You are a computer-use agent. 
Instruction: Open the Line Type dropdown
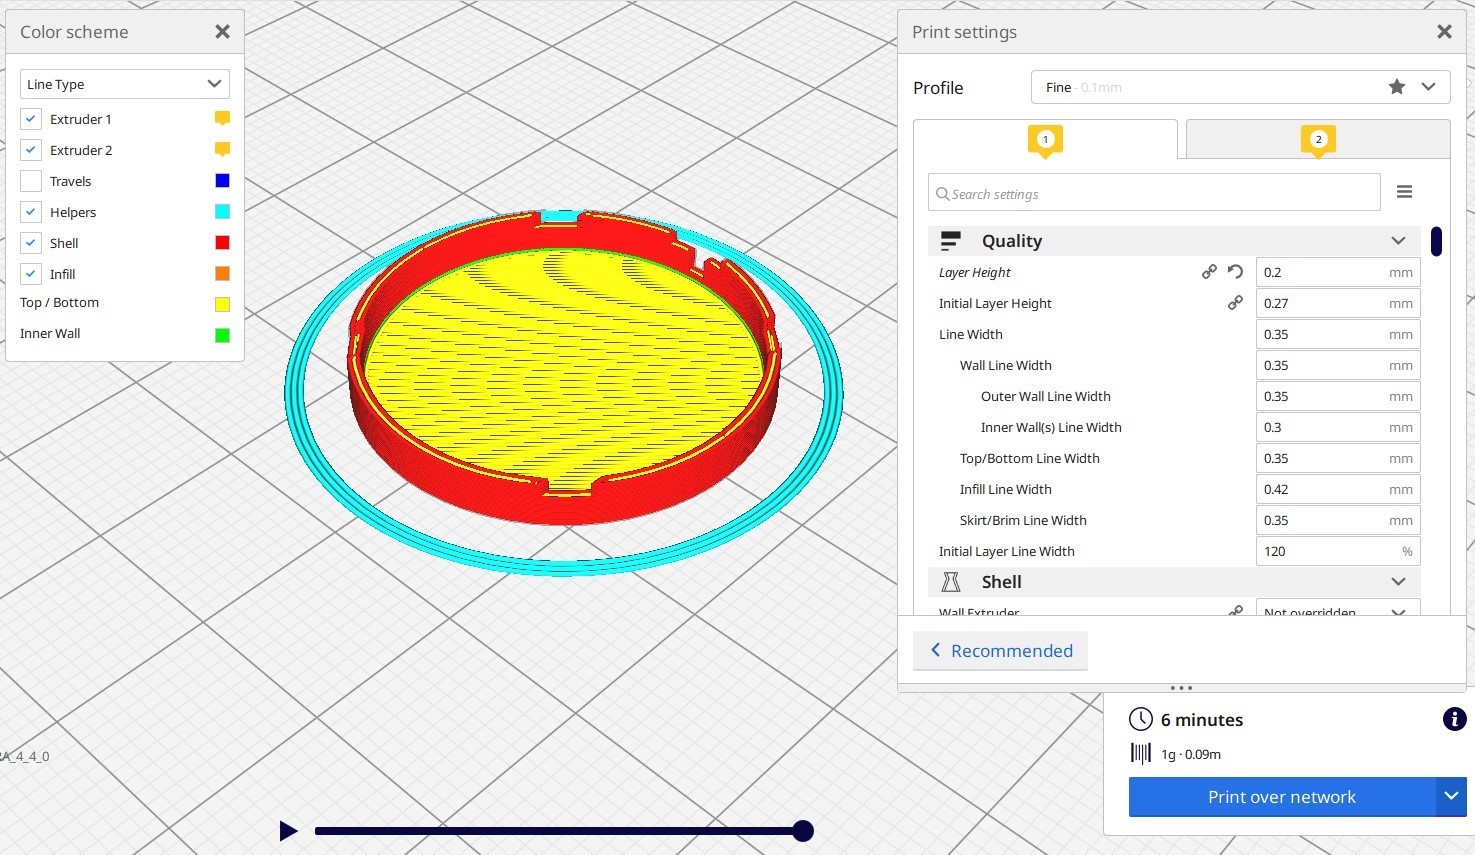(125, 84)
